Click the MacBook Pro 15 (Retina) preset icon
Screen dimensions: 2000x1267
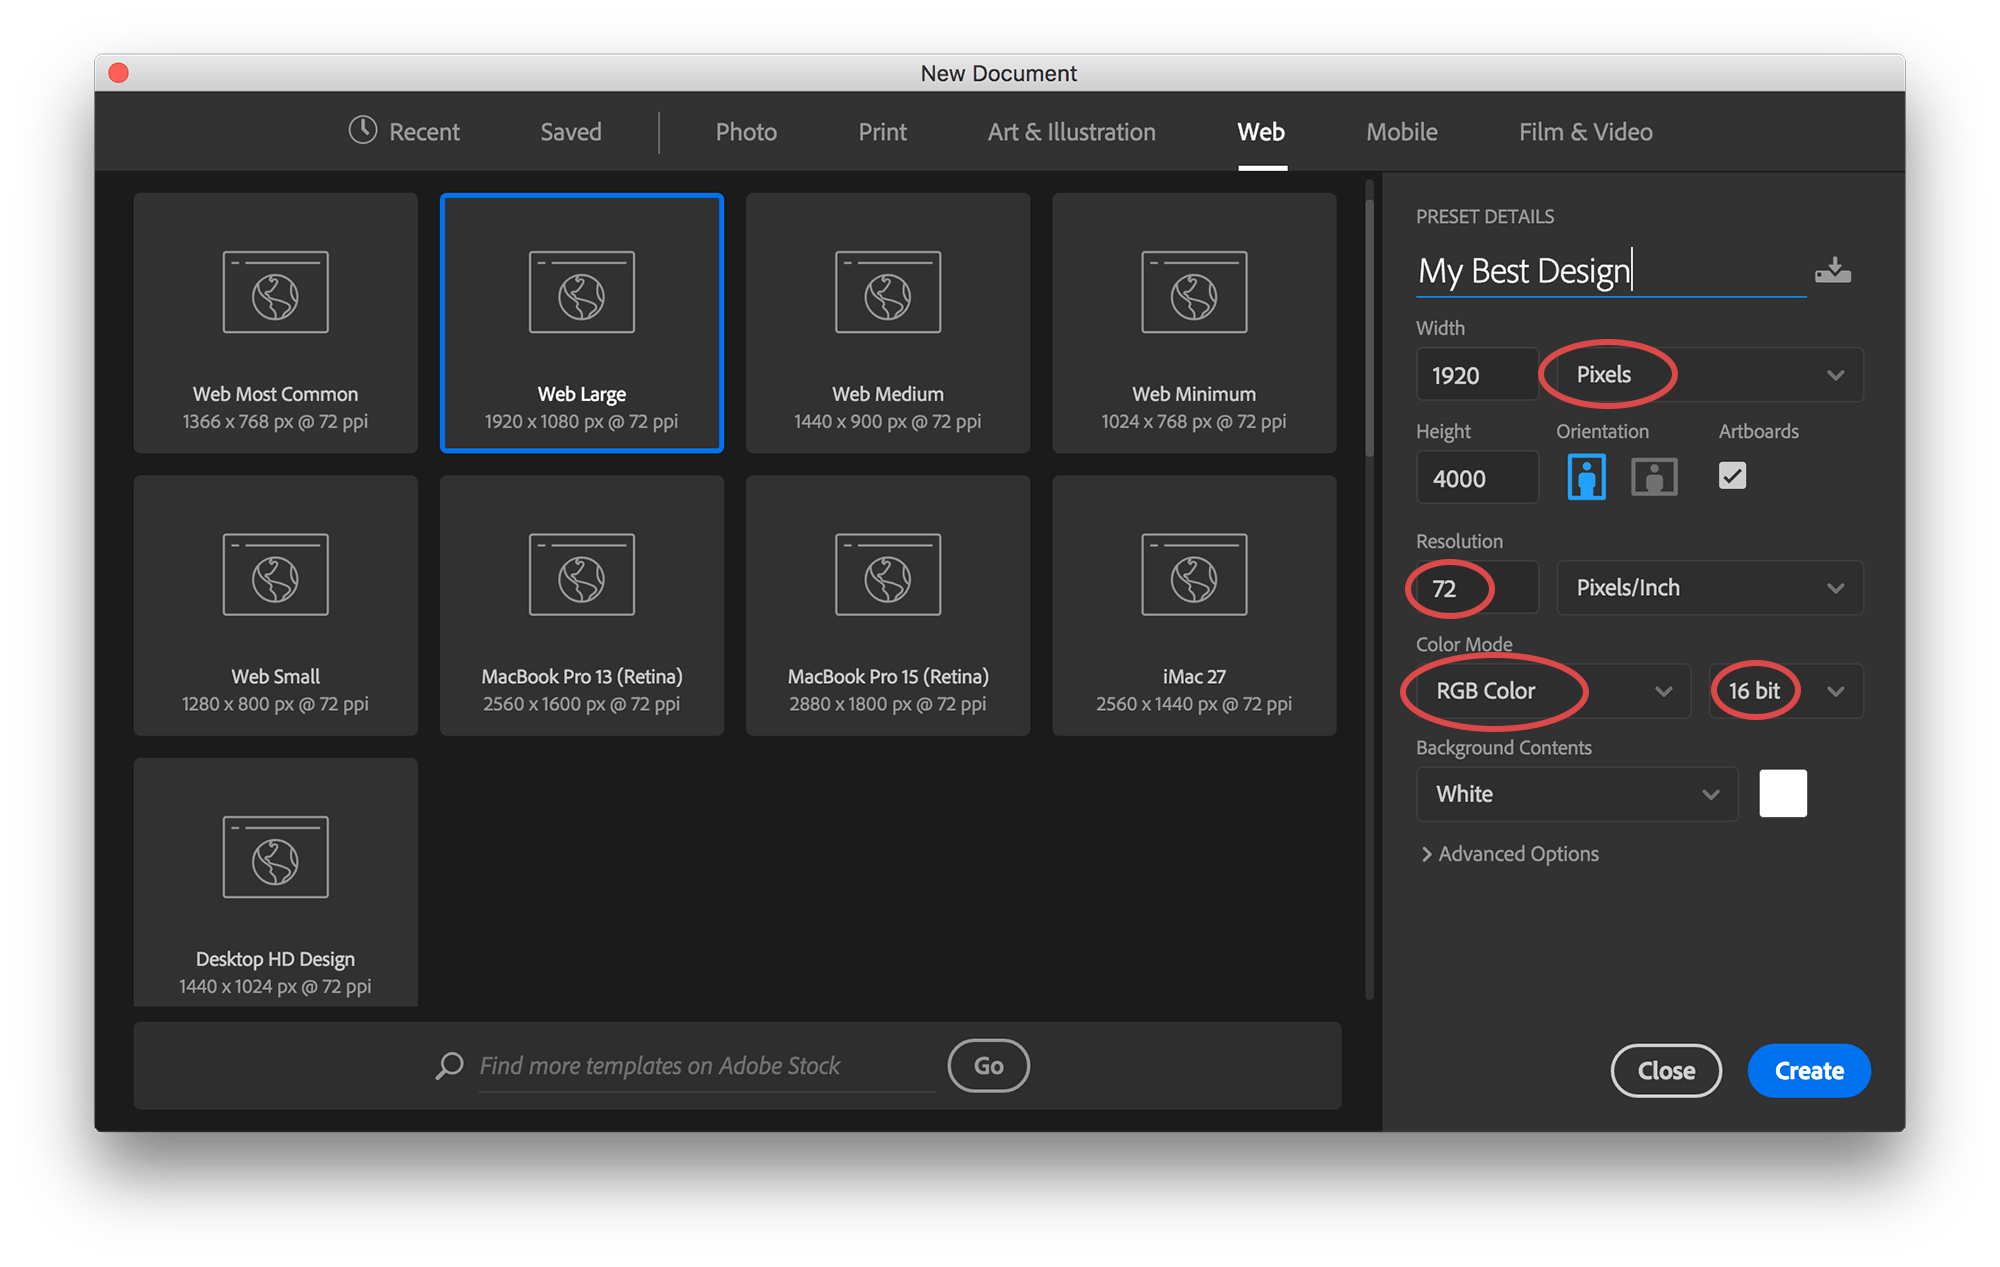tap(888, 575)
